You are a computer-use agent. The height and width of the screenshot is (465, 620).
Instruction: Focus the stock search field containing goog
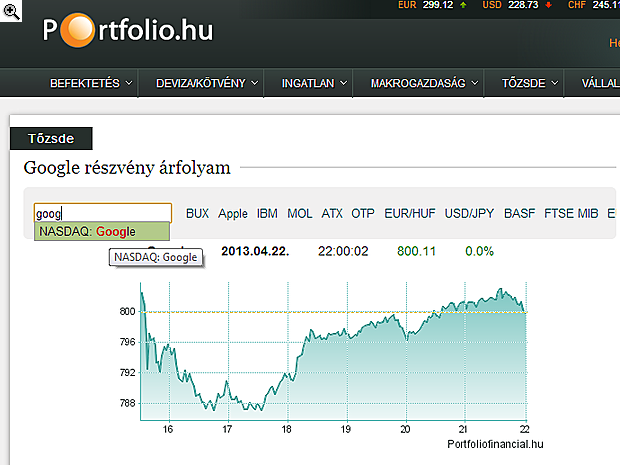pos(103,214)
